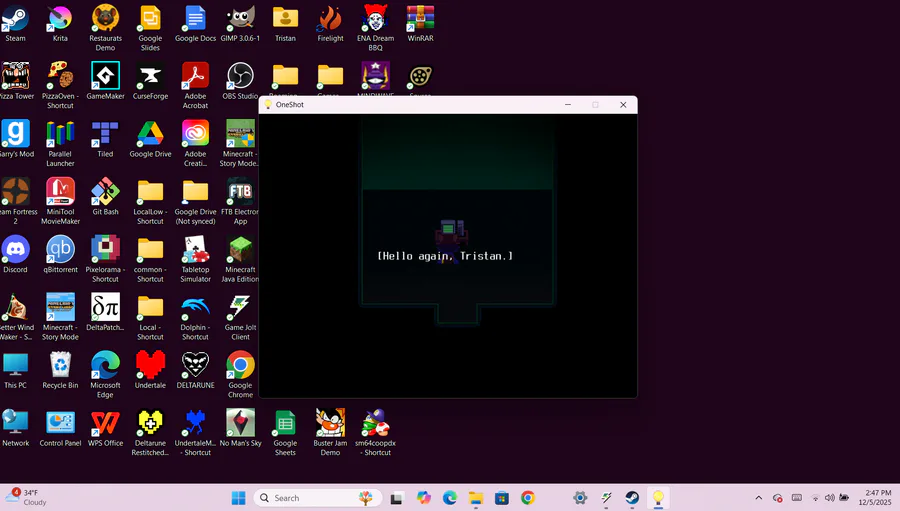Open the Windows Start menu

(x=238, y=498)
